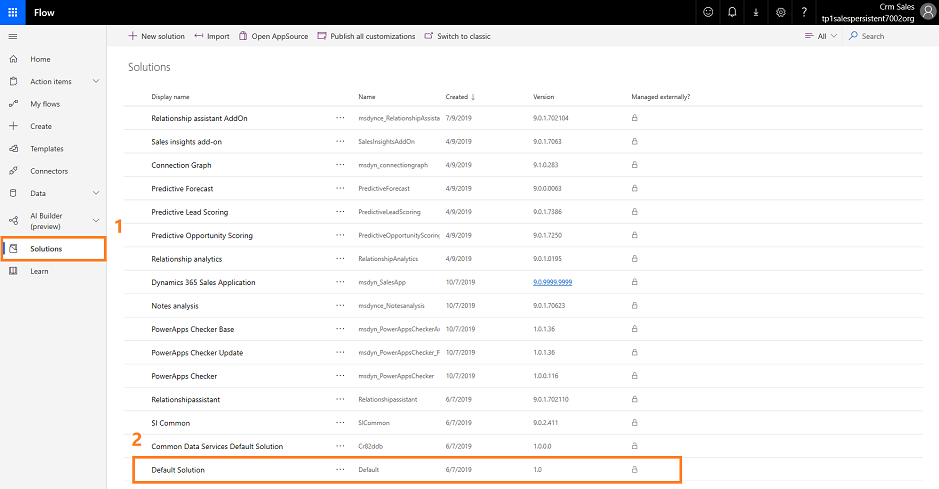This screenshot has width=939, height=489.
Task: Click the Version column header
Action: pos(544,96)
